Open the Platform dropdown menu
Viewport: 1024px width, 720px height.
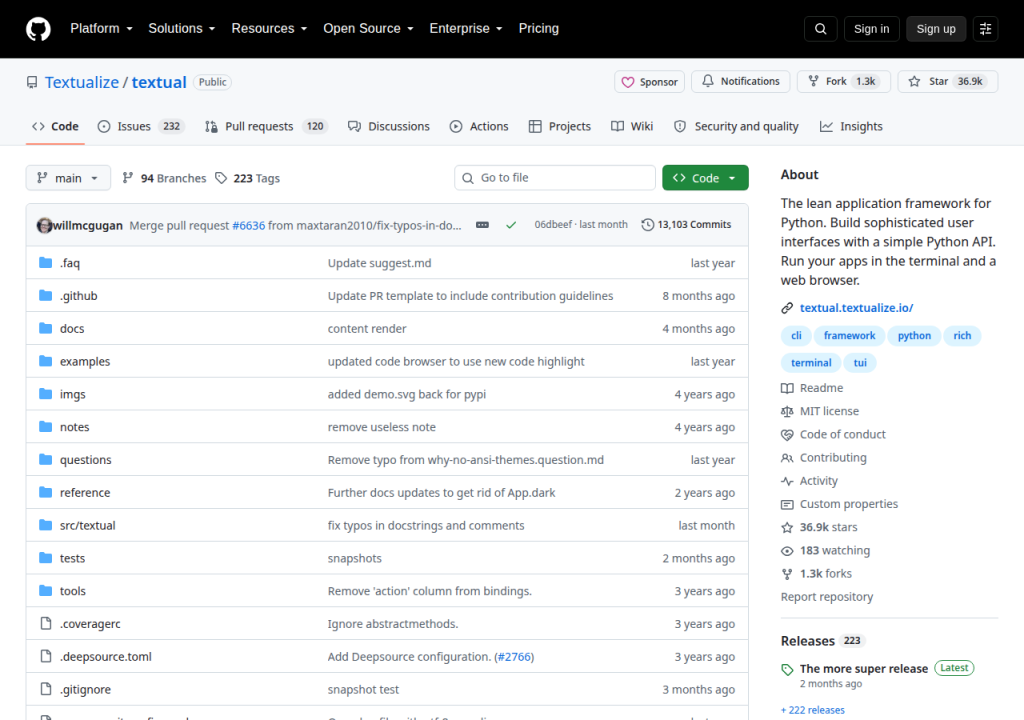101,29
